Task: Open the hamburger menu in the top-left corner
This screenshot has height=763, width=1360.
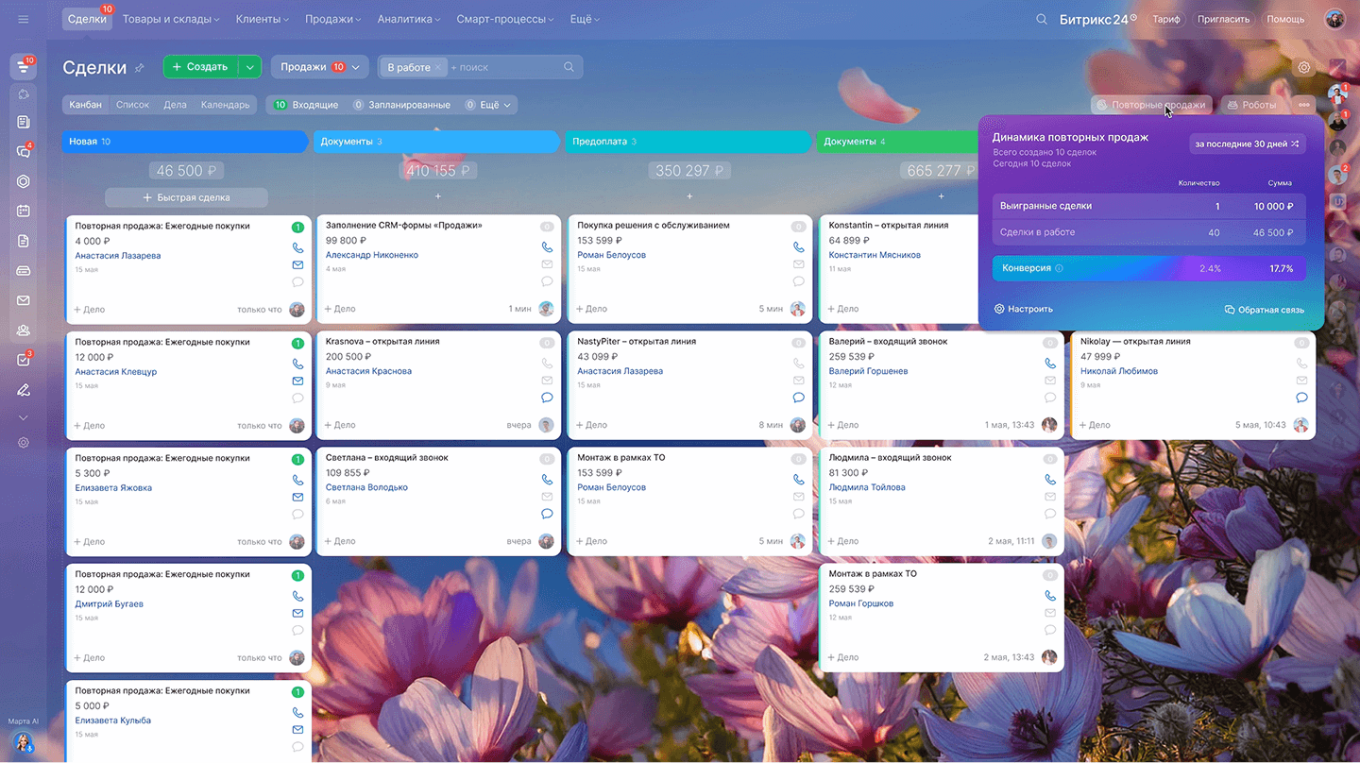Action: click(23, 19)
